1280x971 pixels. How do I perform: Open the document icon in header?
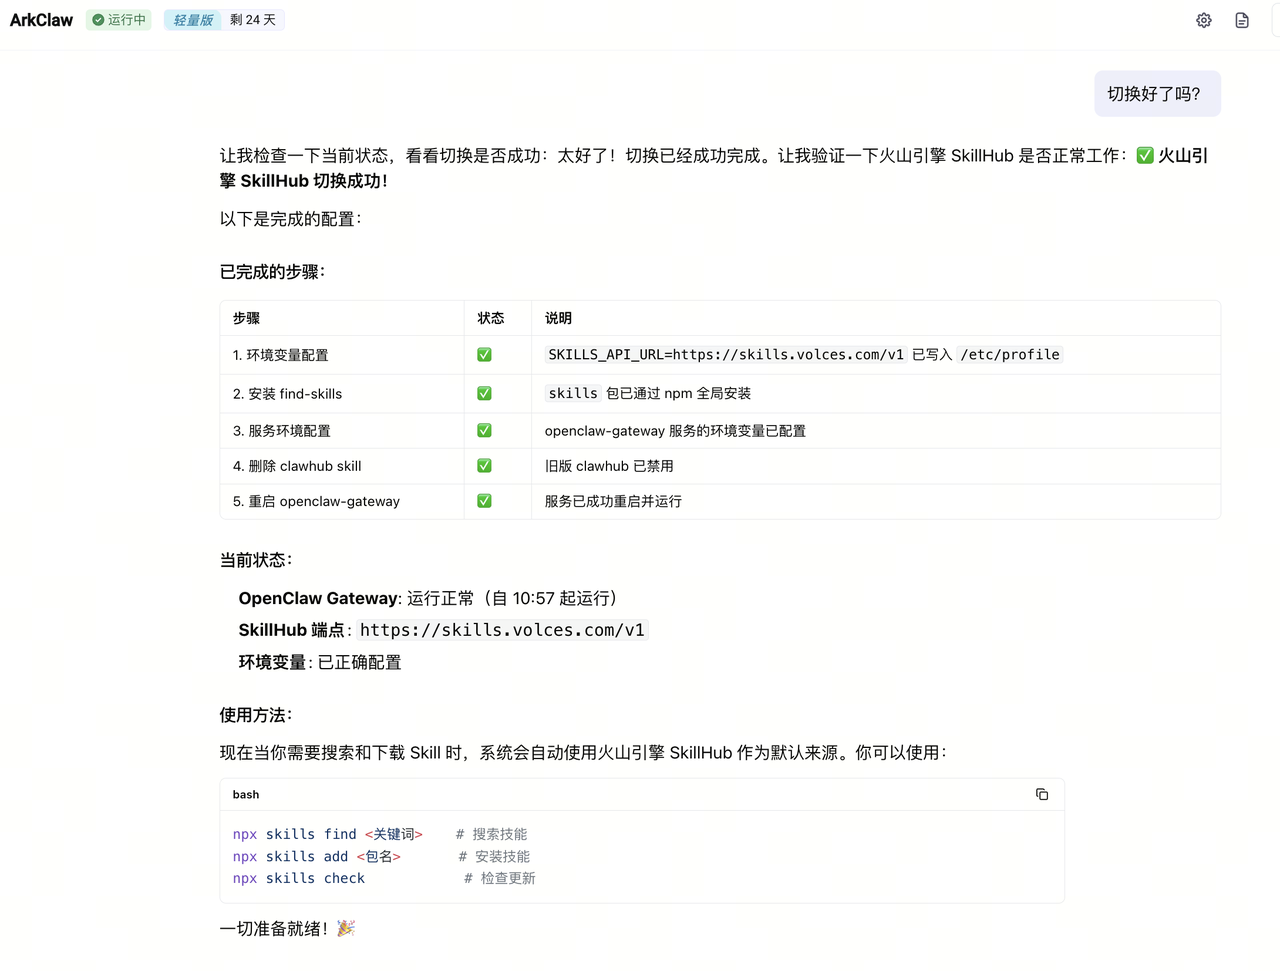[x=1242, y=20]
